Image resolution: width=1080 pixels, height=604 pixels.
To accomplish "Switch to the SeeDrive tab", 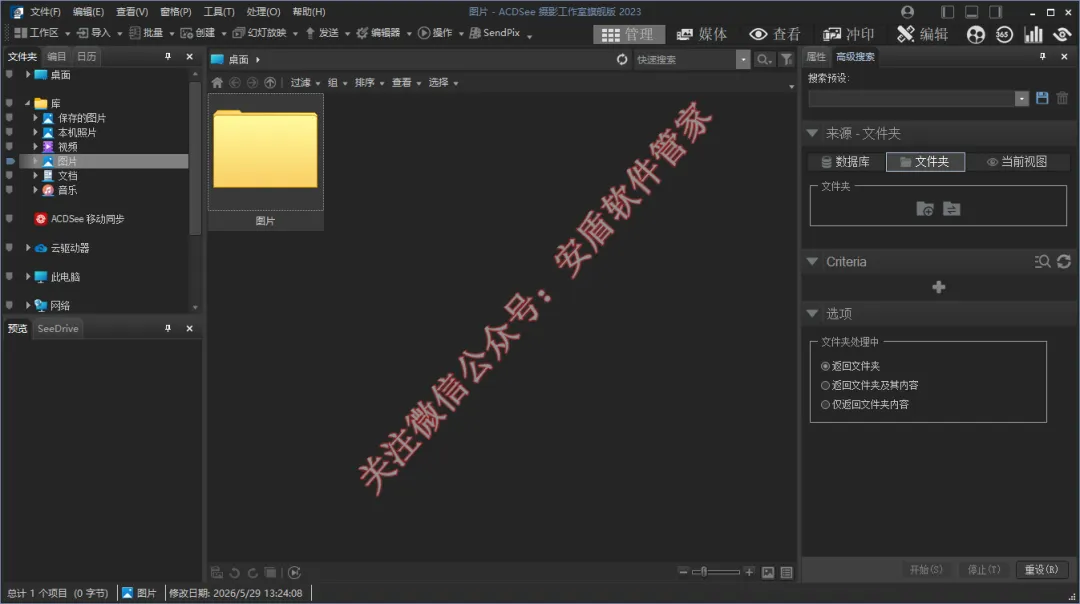I will [x=58, y=329].
